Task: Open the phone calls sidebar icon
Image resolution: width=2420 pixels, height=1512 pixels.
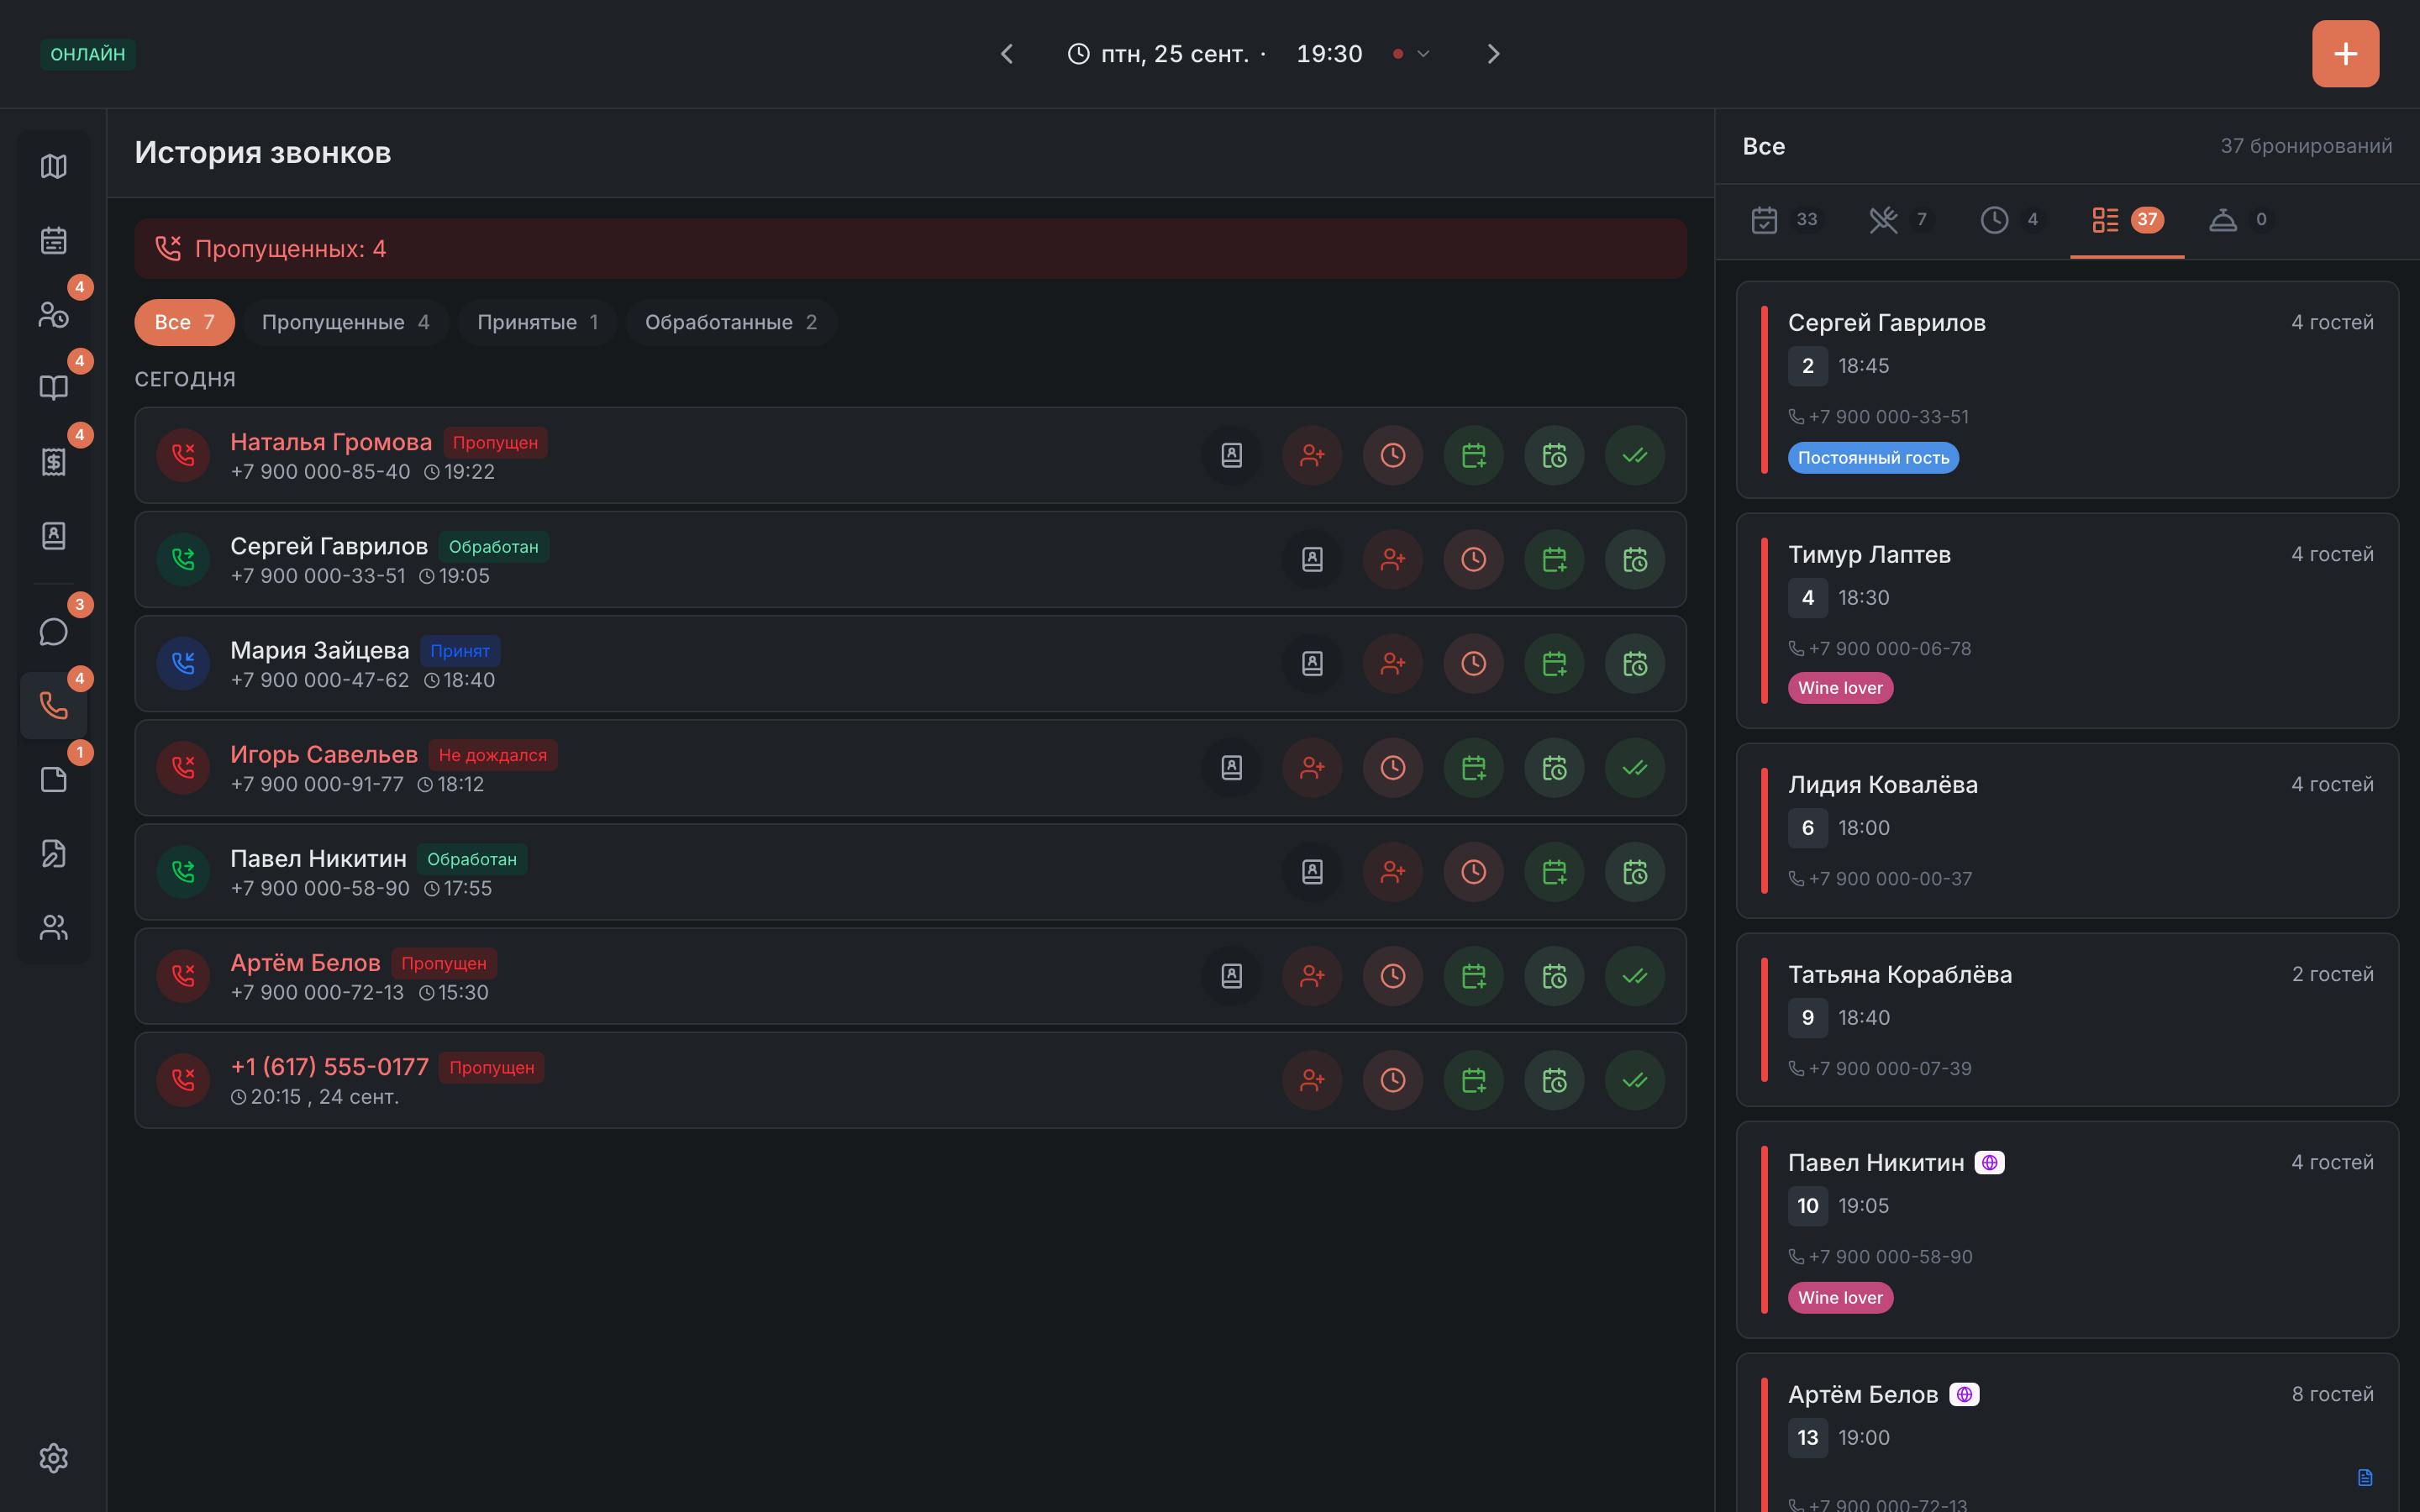Action: pos(54,706)
